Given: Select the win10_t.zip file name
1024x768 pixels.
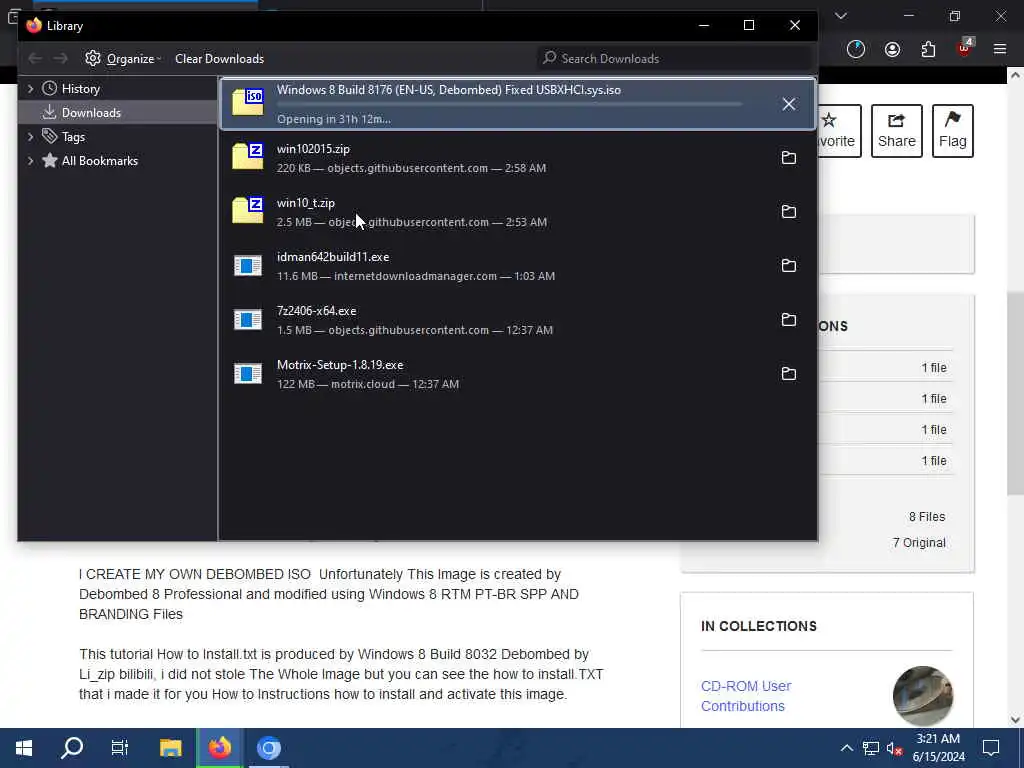Looking at the screenshot, I should (x=306, y=203).
